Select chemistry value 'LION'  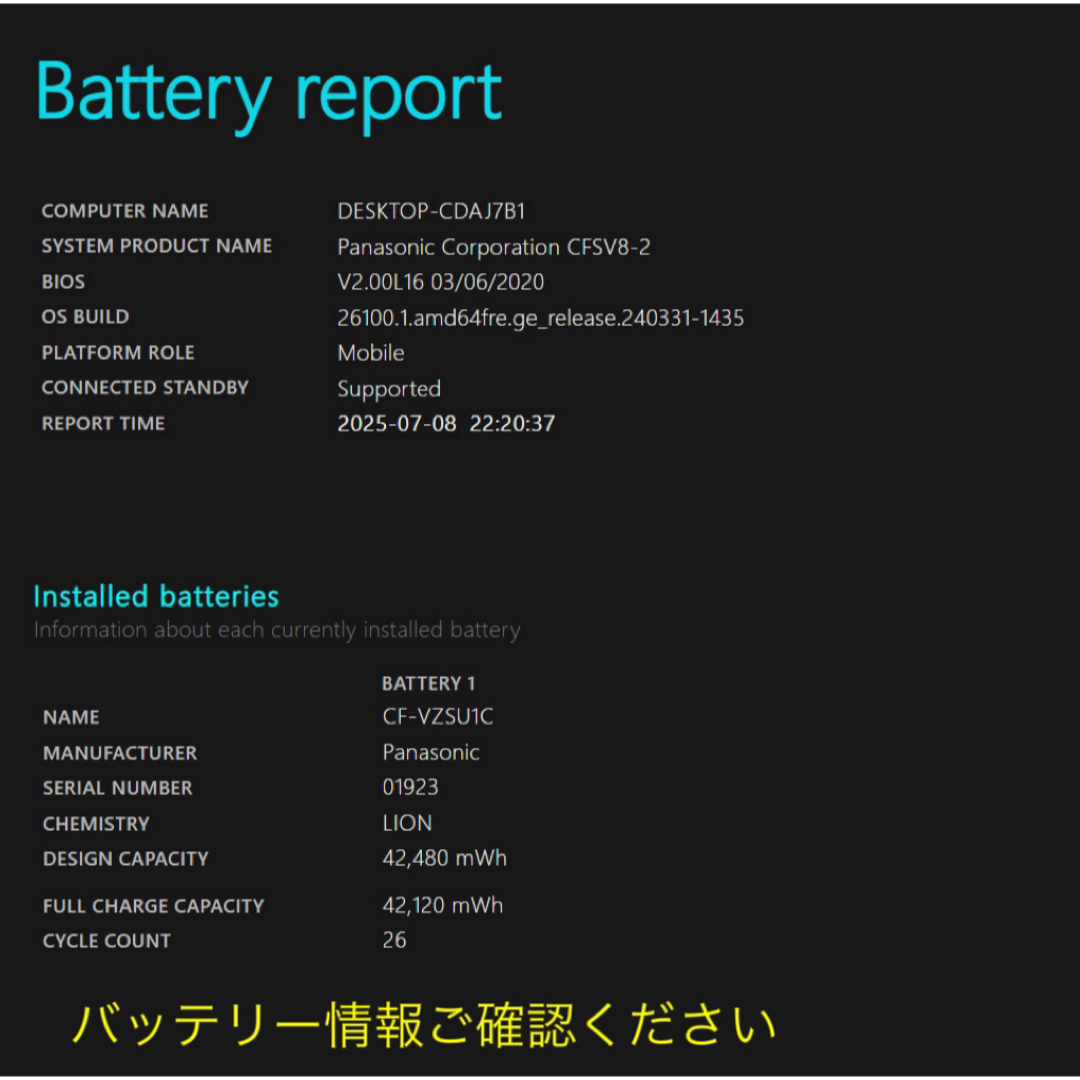[407, 823]
